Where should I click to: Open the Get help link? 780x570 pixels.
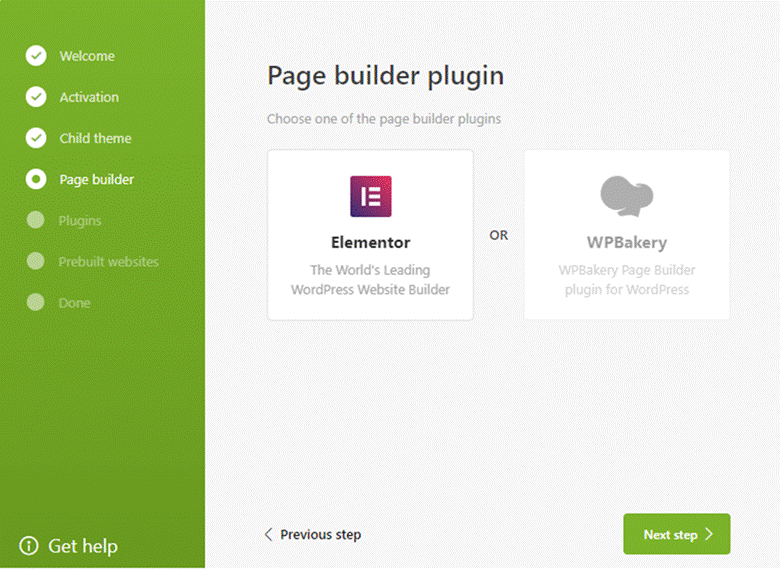click(69, 546)
